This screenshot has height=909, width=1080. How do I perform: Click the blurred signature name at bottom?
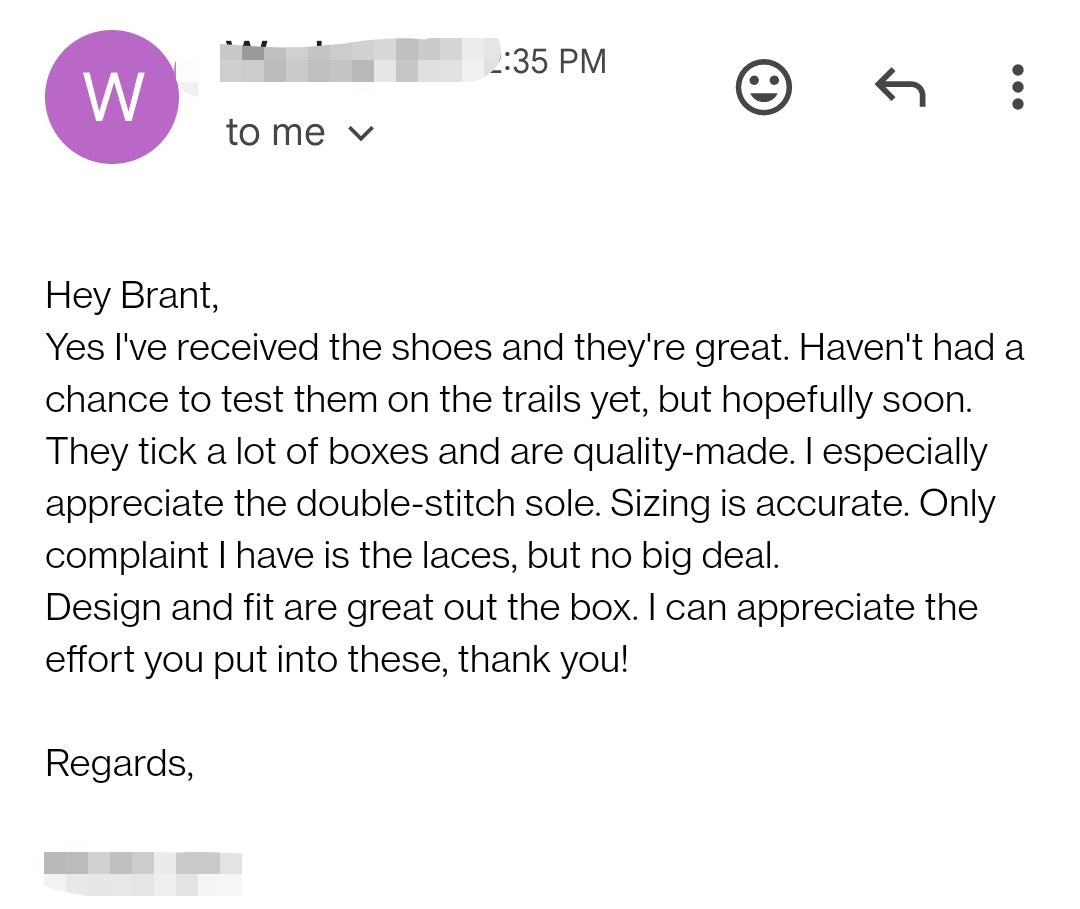tap(142, 872)
